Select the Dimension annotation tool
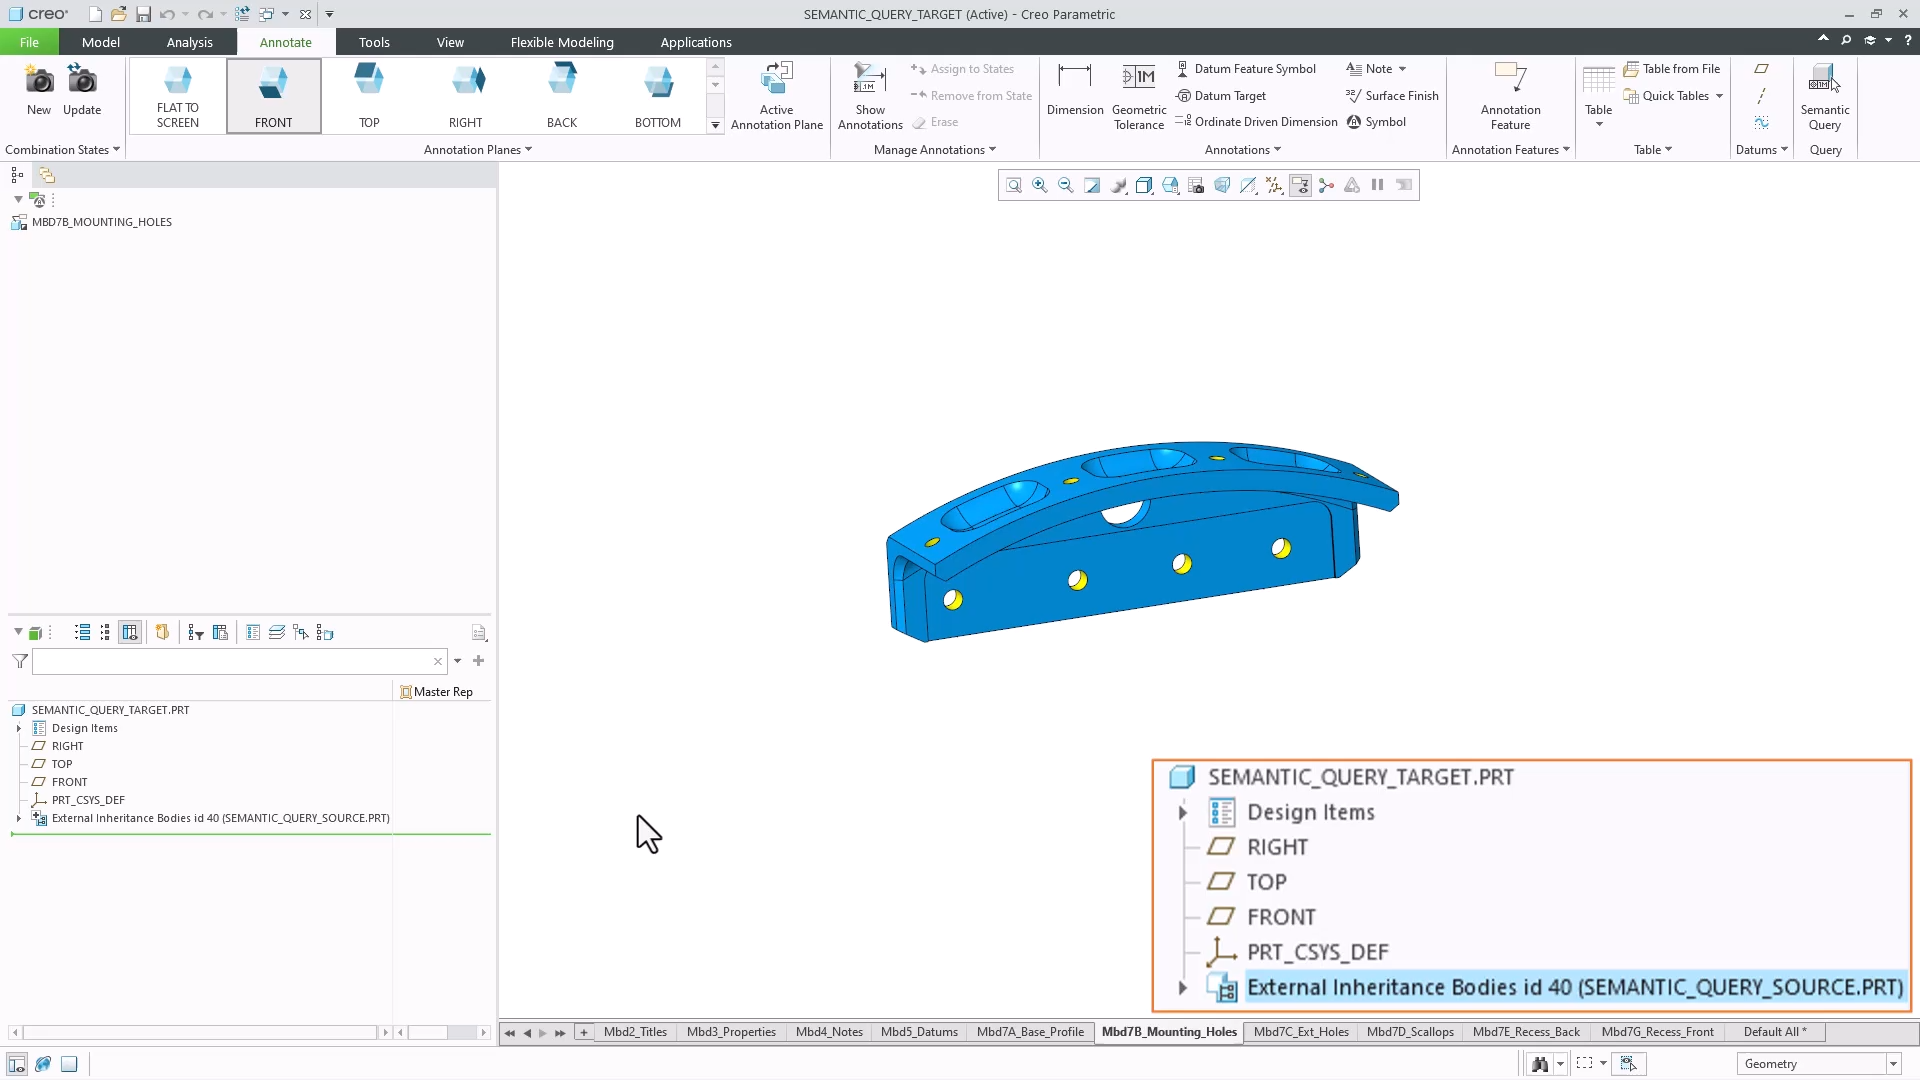The height and width of the screenshot is (1080, 1920). 1075,90
